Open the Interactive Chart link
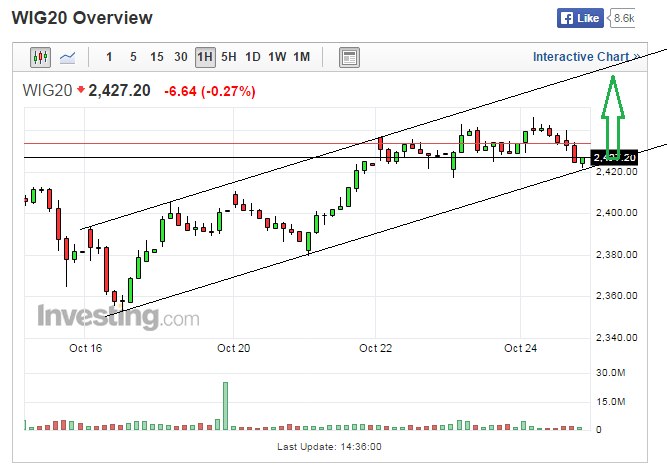667x466 pixels. tap(585, 57)
